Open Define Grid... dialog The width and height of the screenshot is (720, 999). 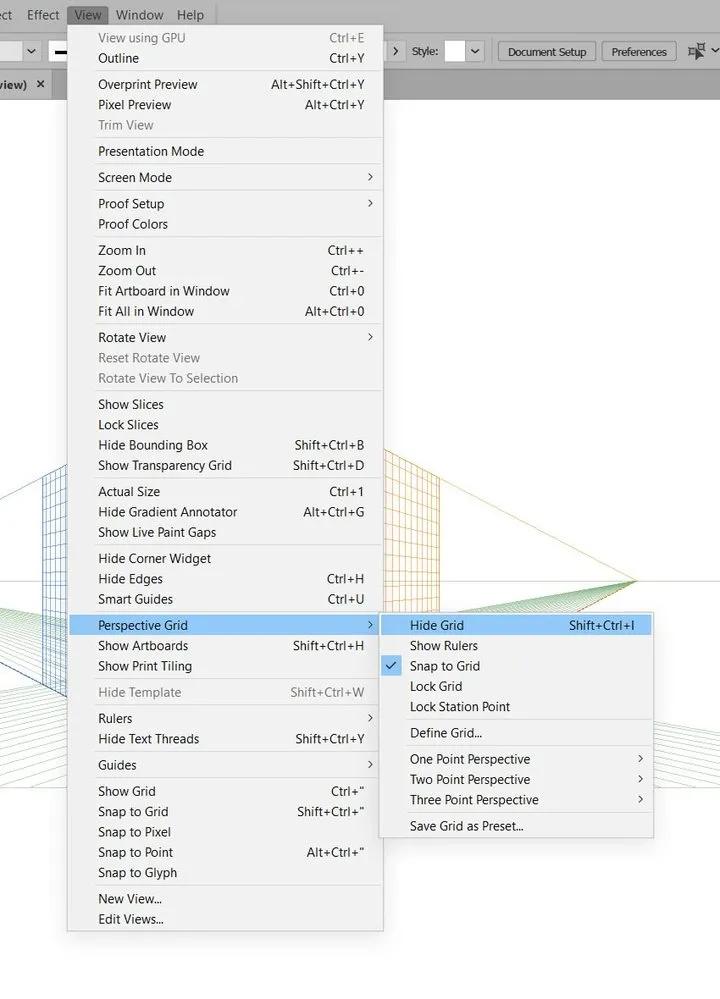click(x=516, y=733)
